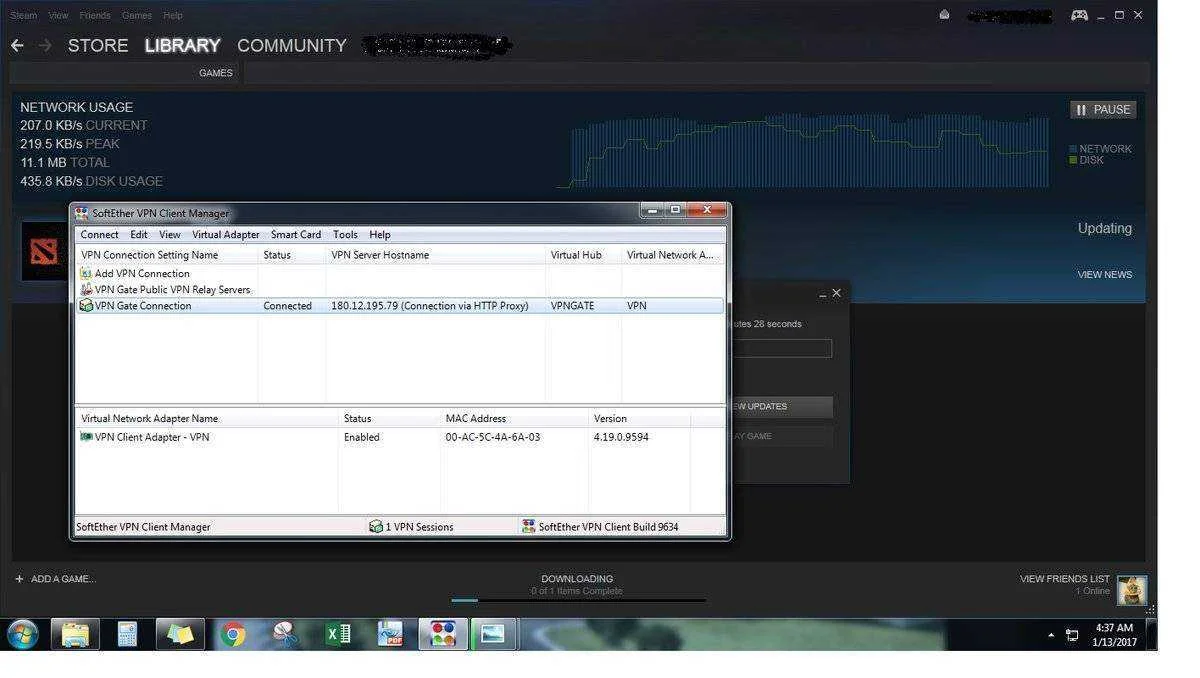Launch Excel from the taskbar
Image resolution: width=1200 pixels, height=678 pixels.
click(x=338, y=634)
